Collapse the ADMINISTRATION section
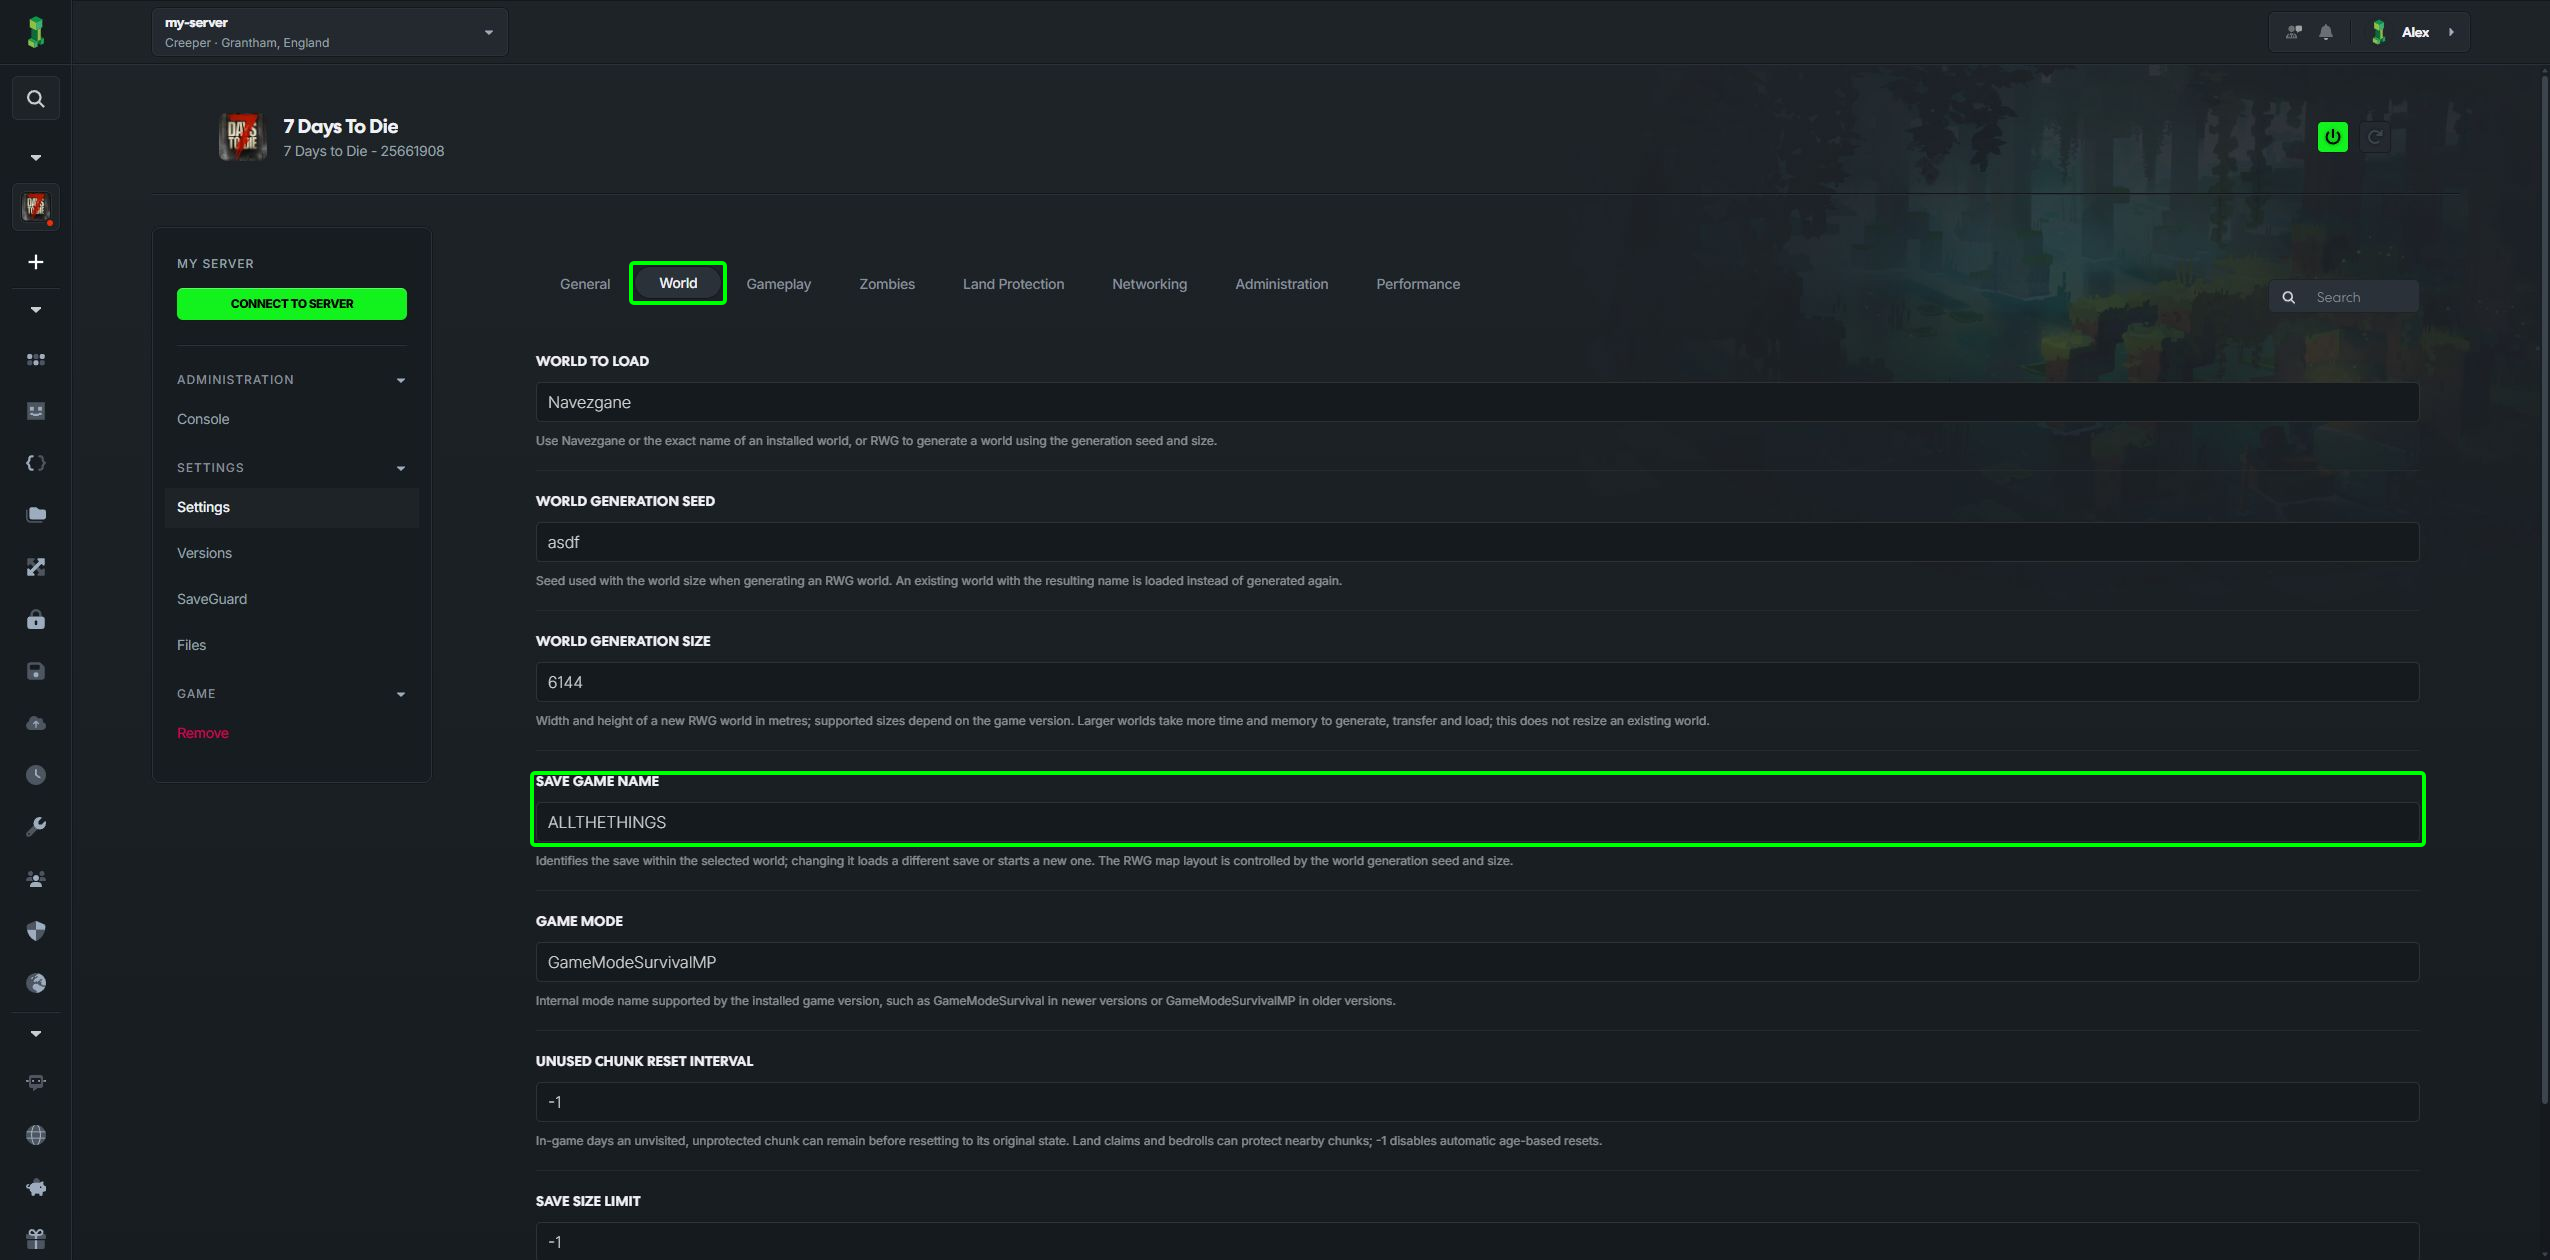 pos(401,380)
